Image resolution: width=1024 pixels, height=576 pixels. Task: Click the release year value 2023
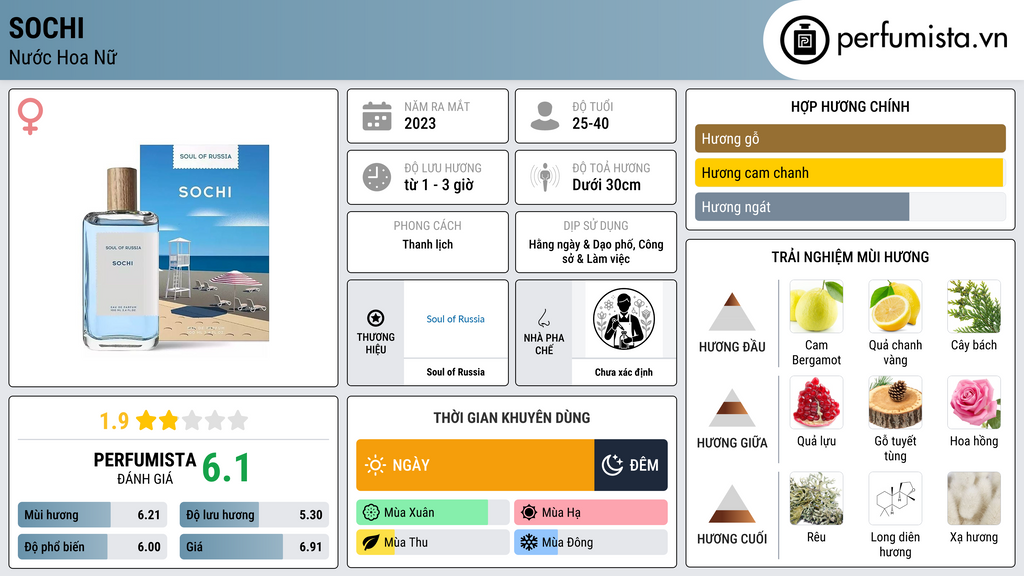[x=420, y=123]
